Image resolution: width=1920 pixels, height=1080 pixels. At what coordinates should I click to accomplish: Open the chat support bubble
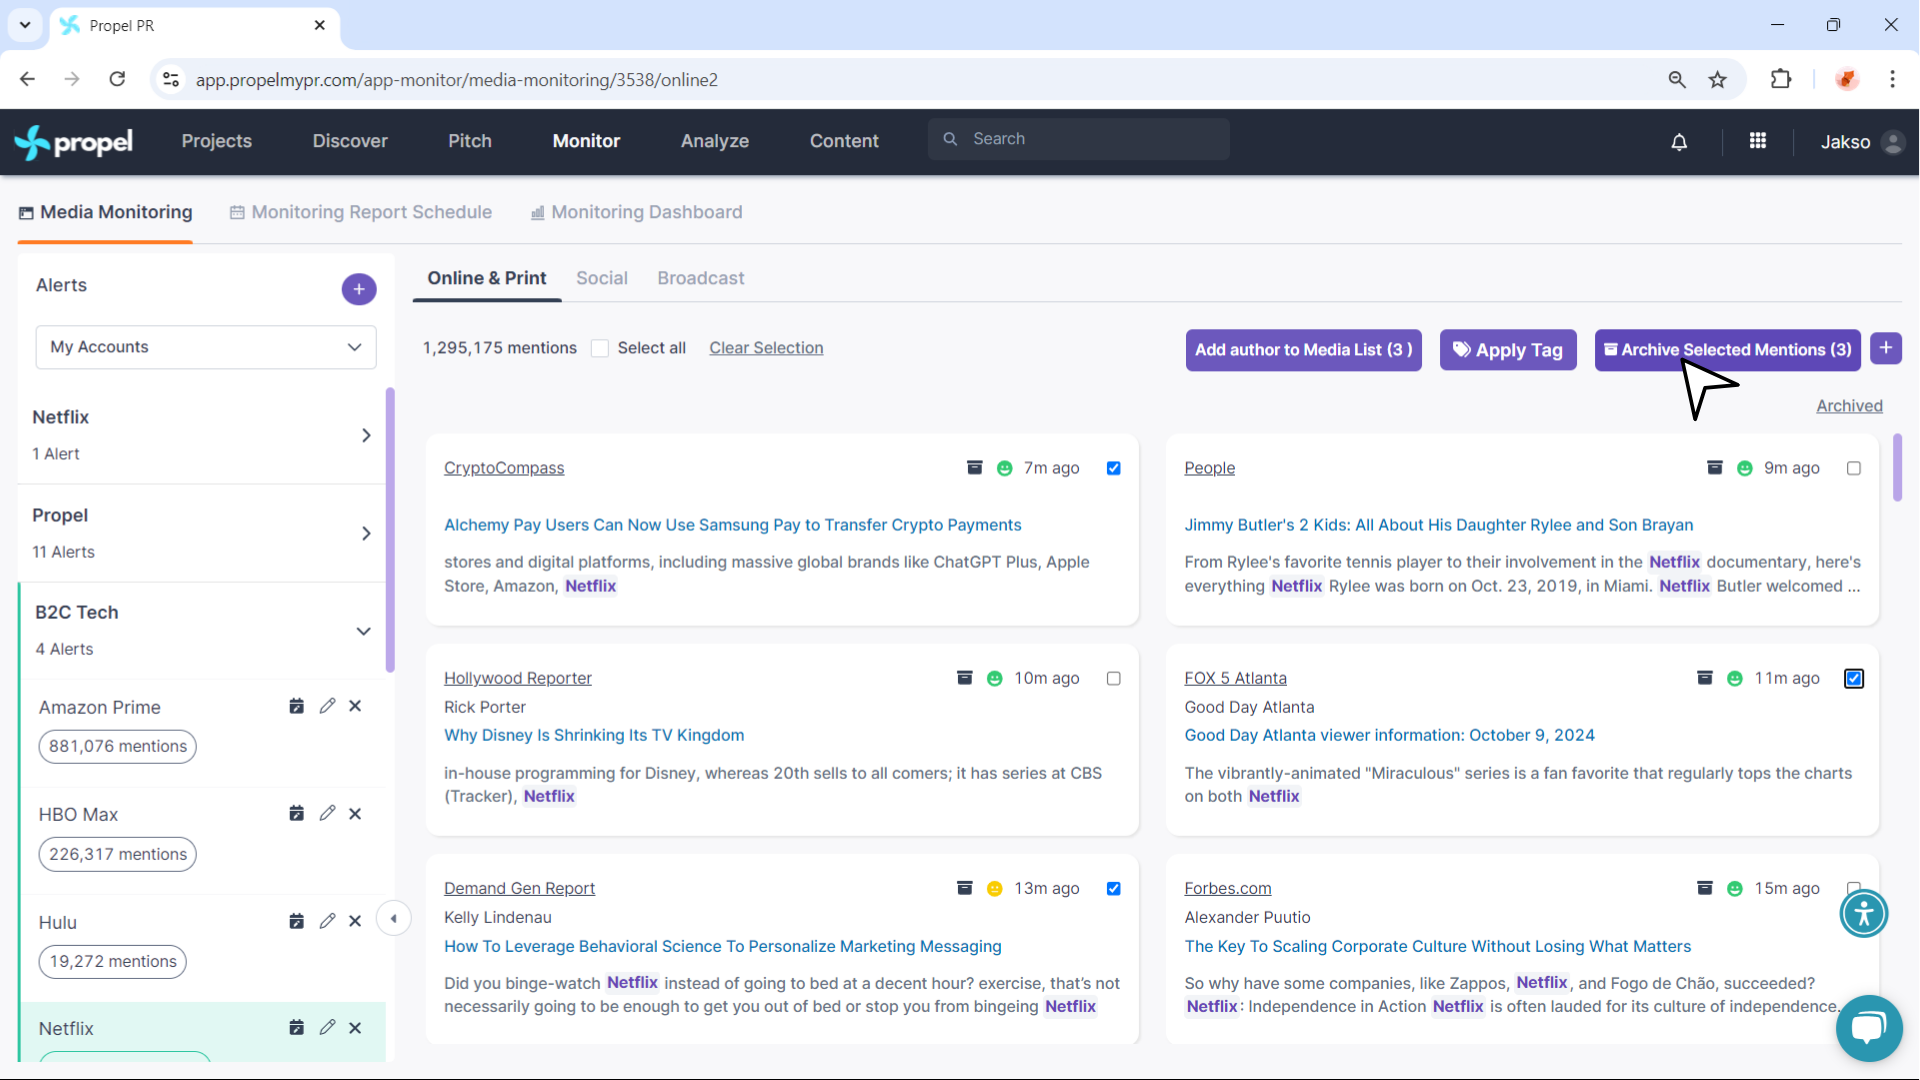[x=1868, y=1027]
